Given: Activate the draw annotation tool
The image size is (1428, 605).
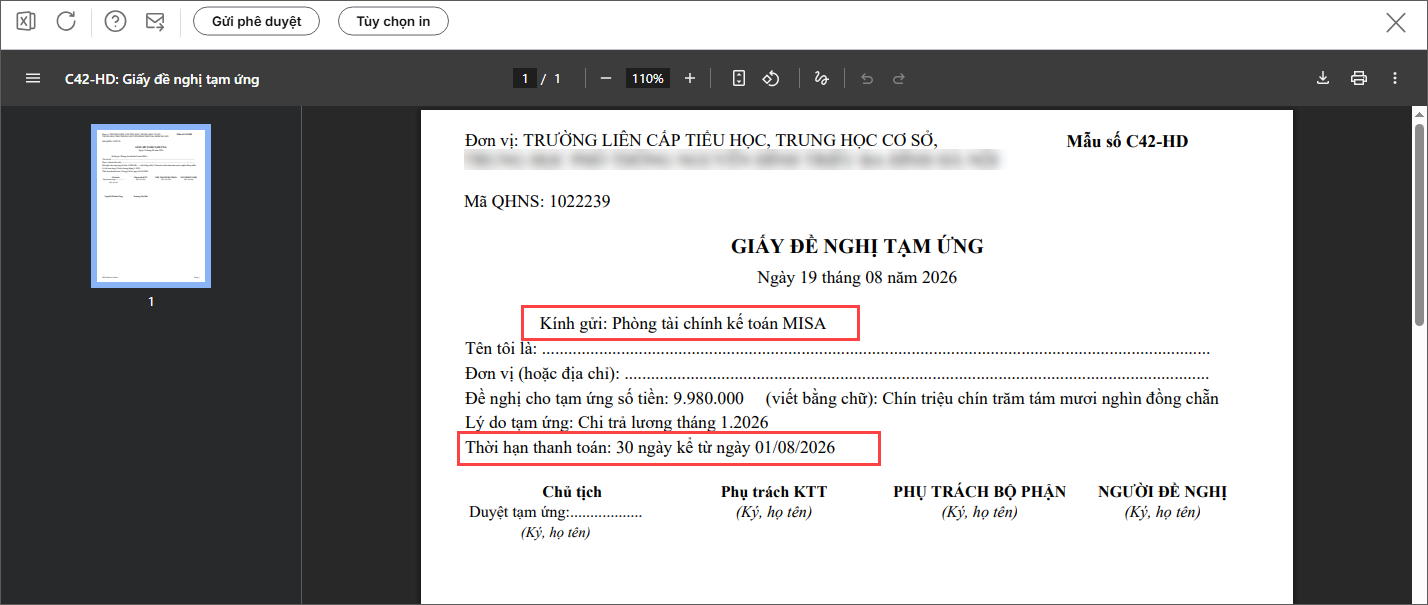Looking at the screenshot, I should (x=822, y=78).
